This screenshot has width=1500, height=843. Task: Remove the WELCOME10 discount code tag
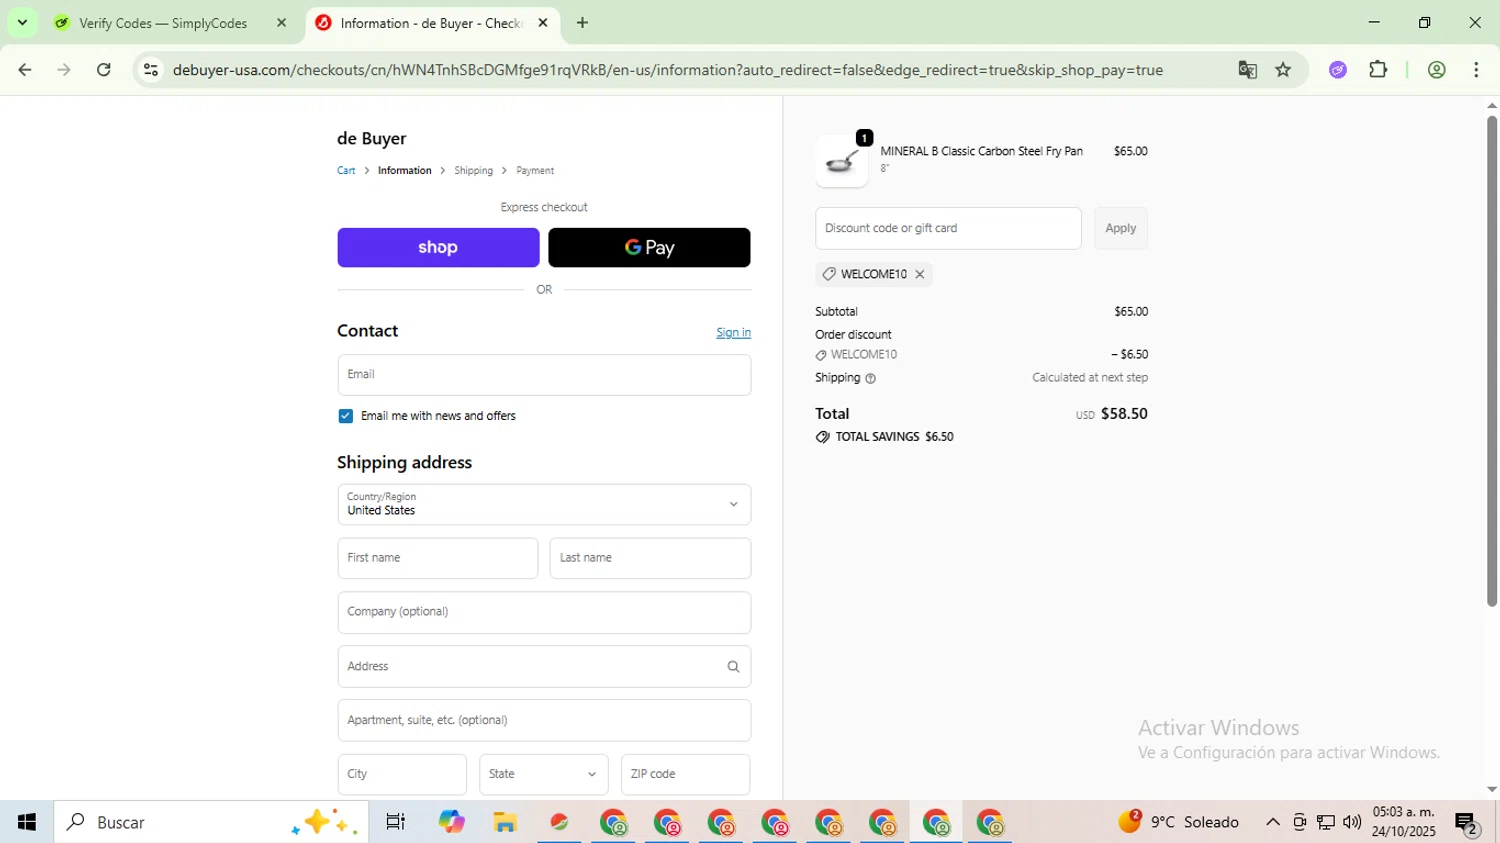click(x=919, y=274)
